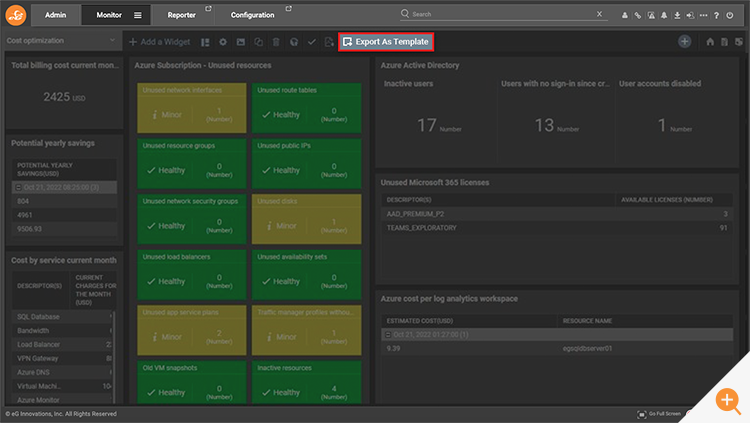Image resolution: width=750 pixels, height=423 pixels.
Task: Click the last icon in dashboard toolbar
Action: pos(739,42)
